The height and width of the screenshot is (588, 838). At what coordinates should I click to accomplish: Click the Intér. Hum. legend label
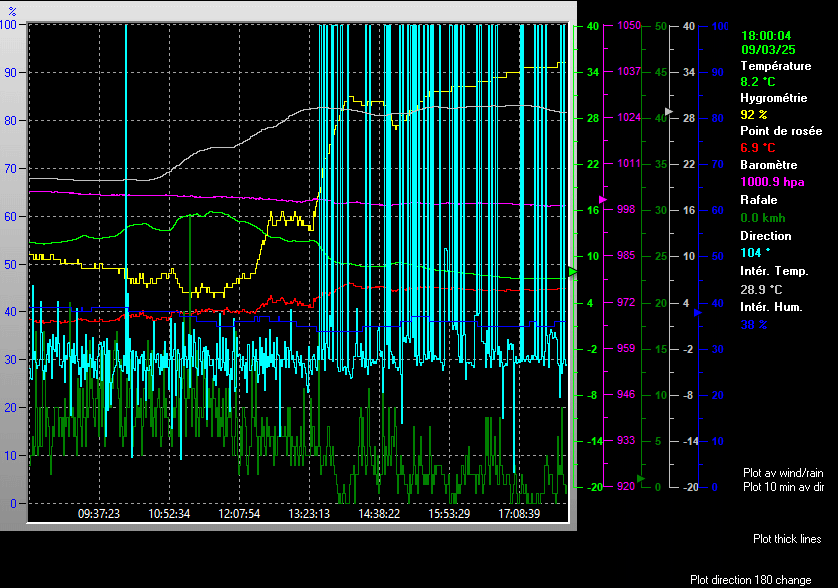tap(772, 305)
